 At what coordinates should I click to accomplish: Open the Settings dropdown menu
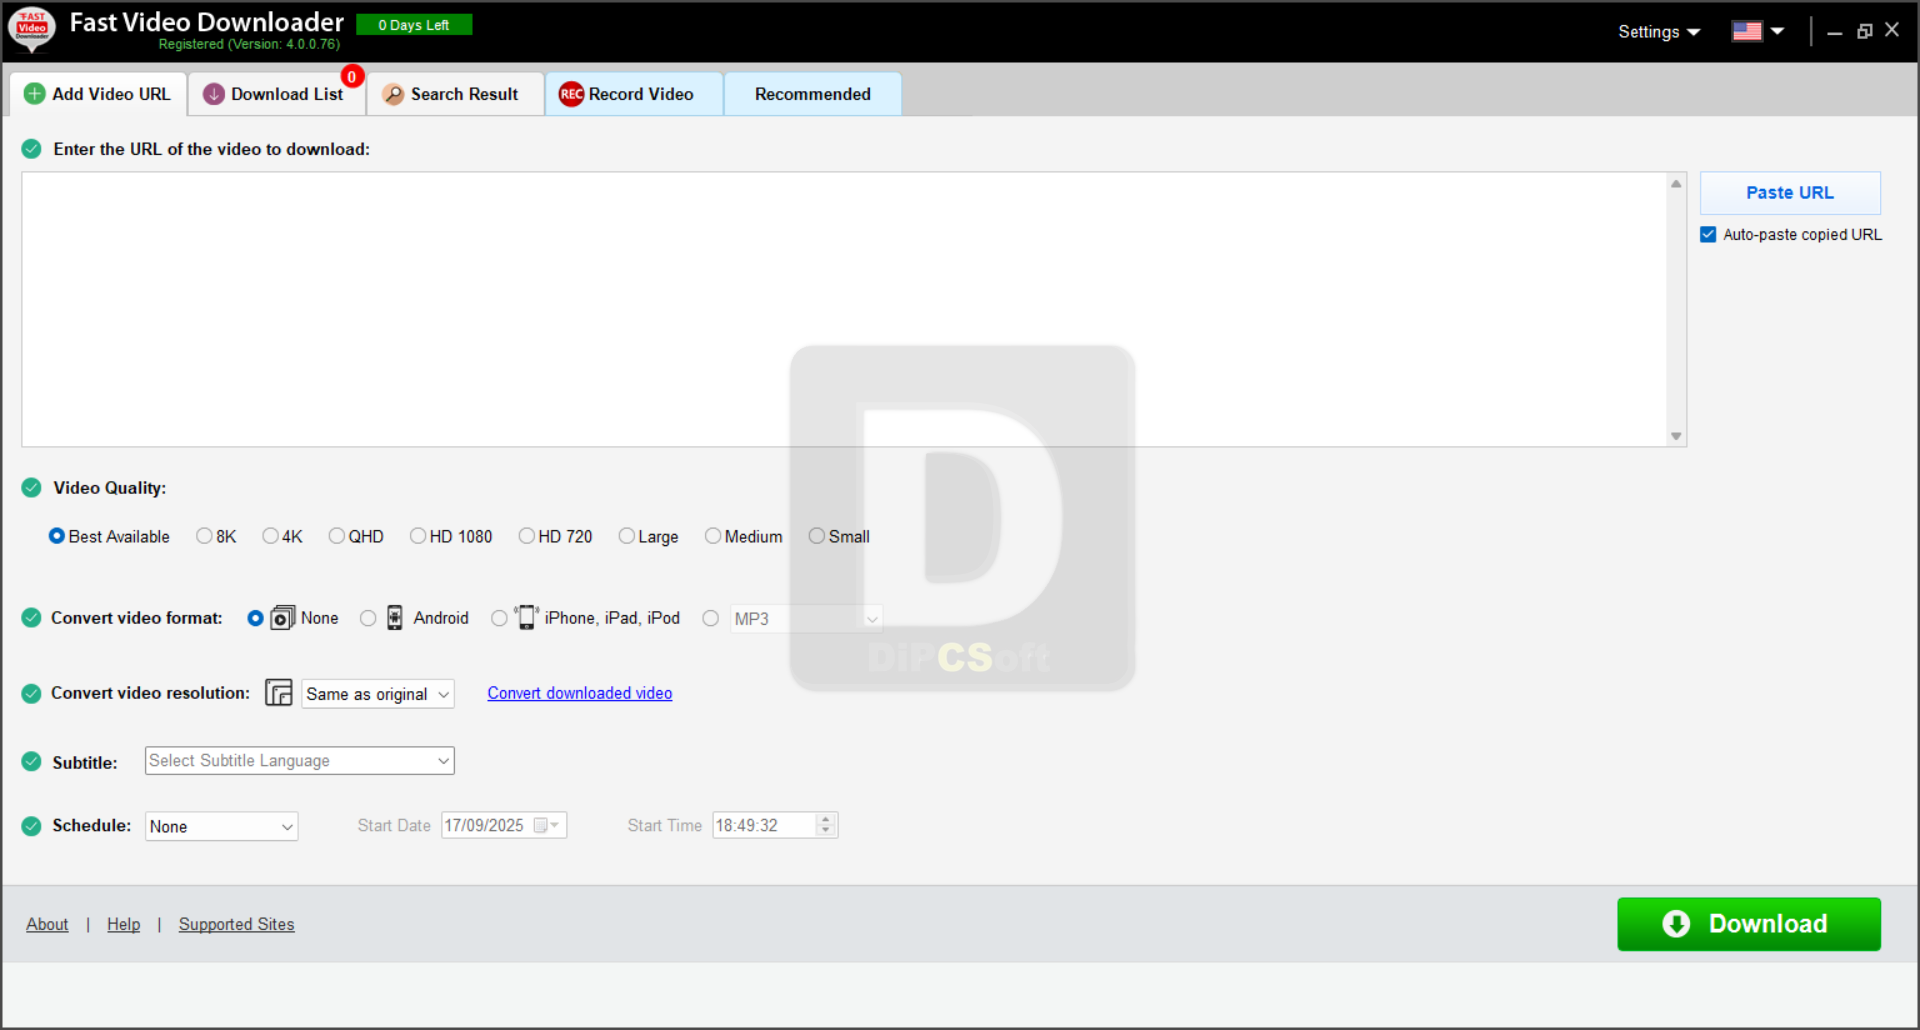(x=1659, y=31)
